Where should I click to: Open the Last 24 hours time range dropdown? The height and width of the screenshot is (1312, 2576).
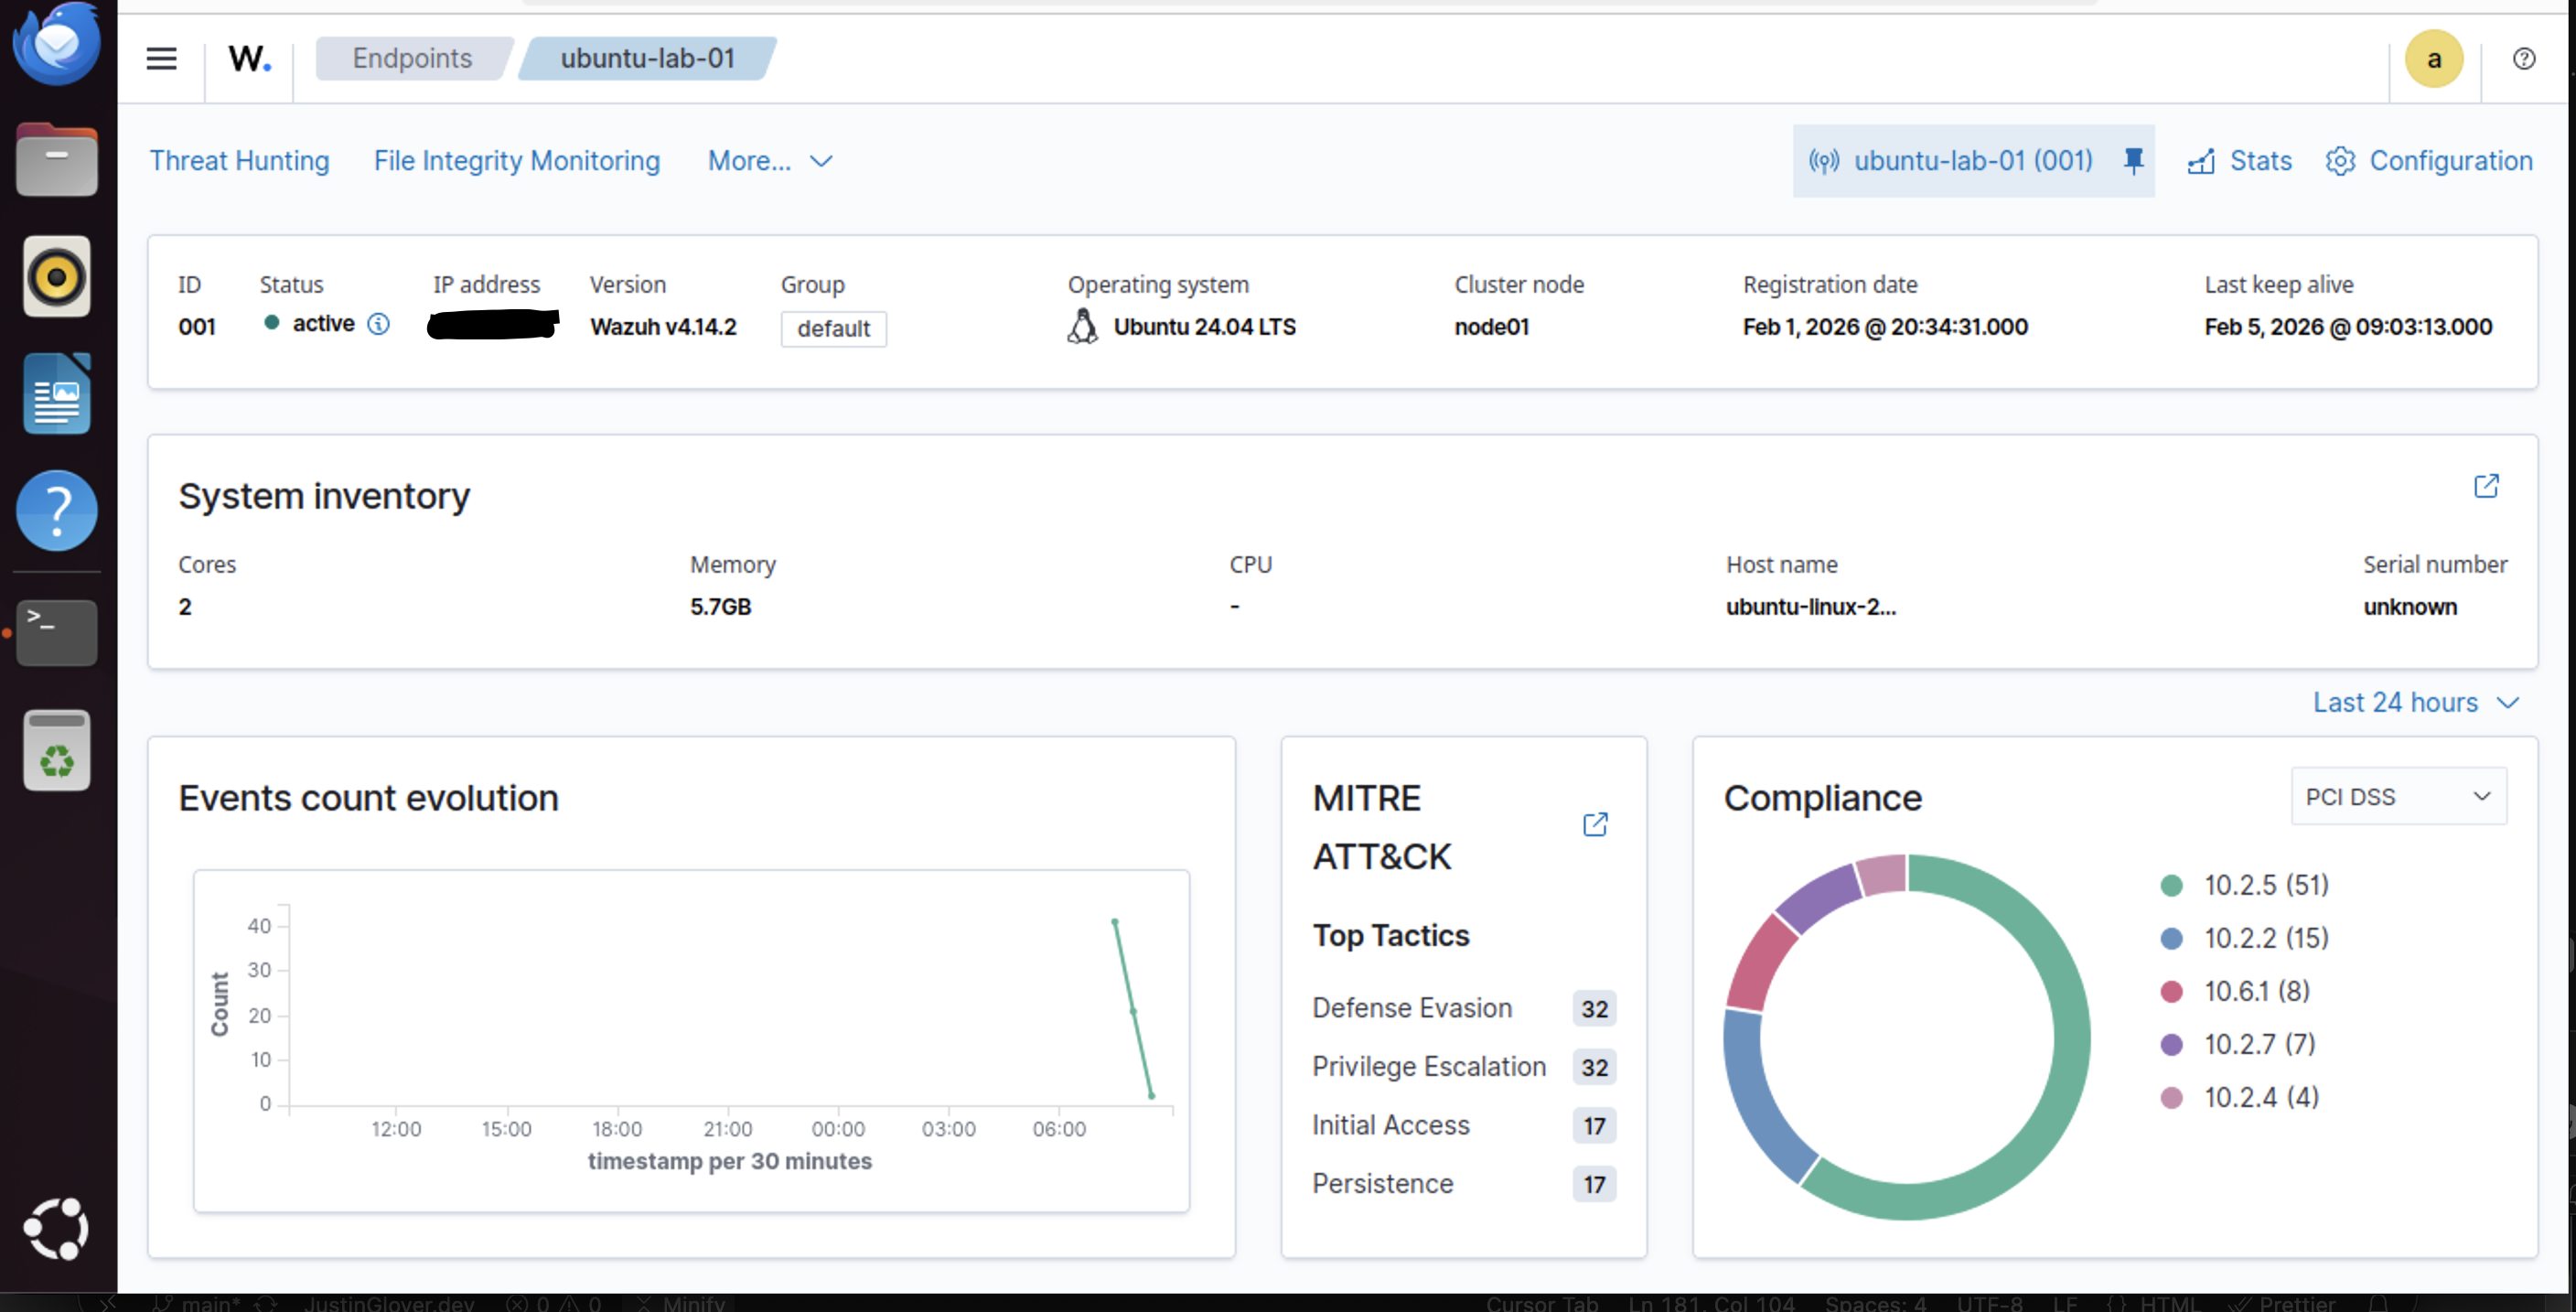2414,702
